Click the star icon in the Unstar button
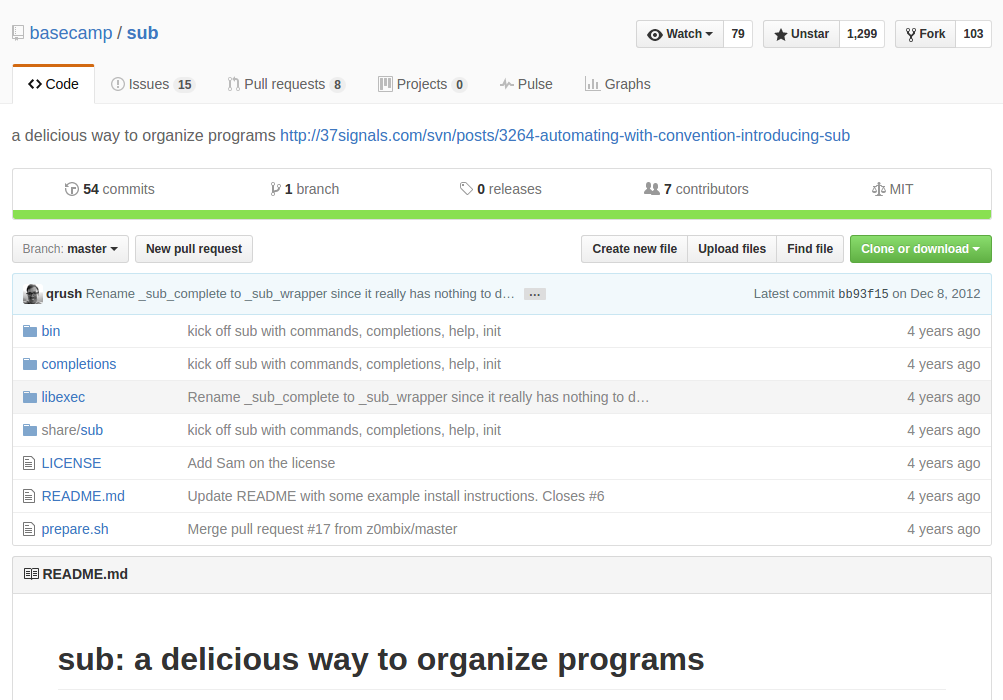 coord(780,35)
